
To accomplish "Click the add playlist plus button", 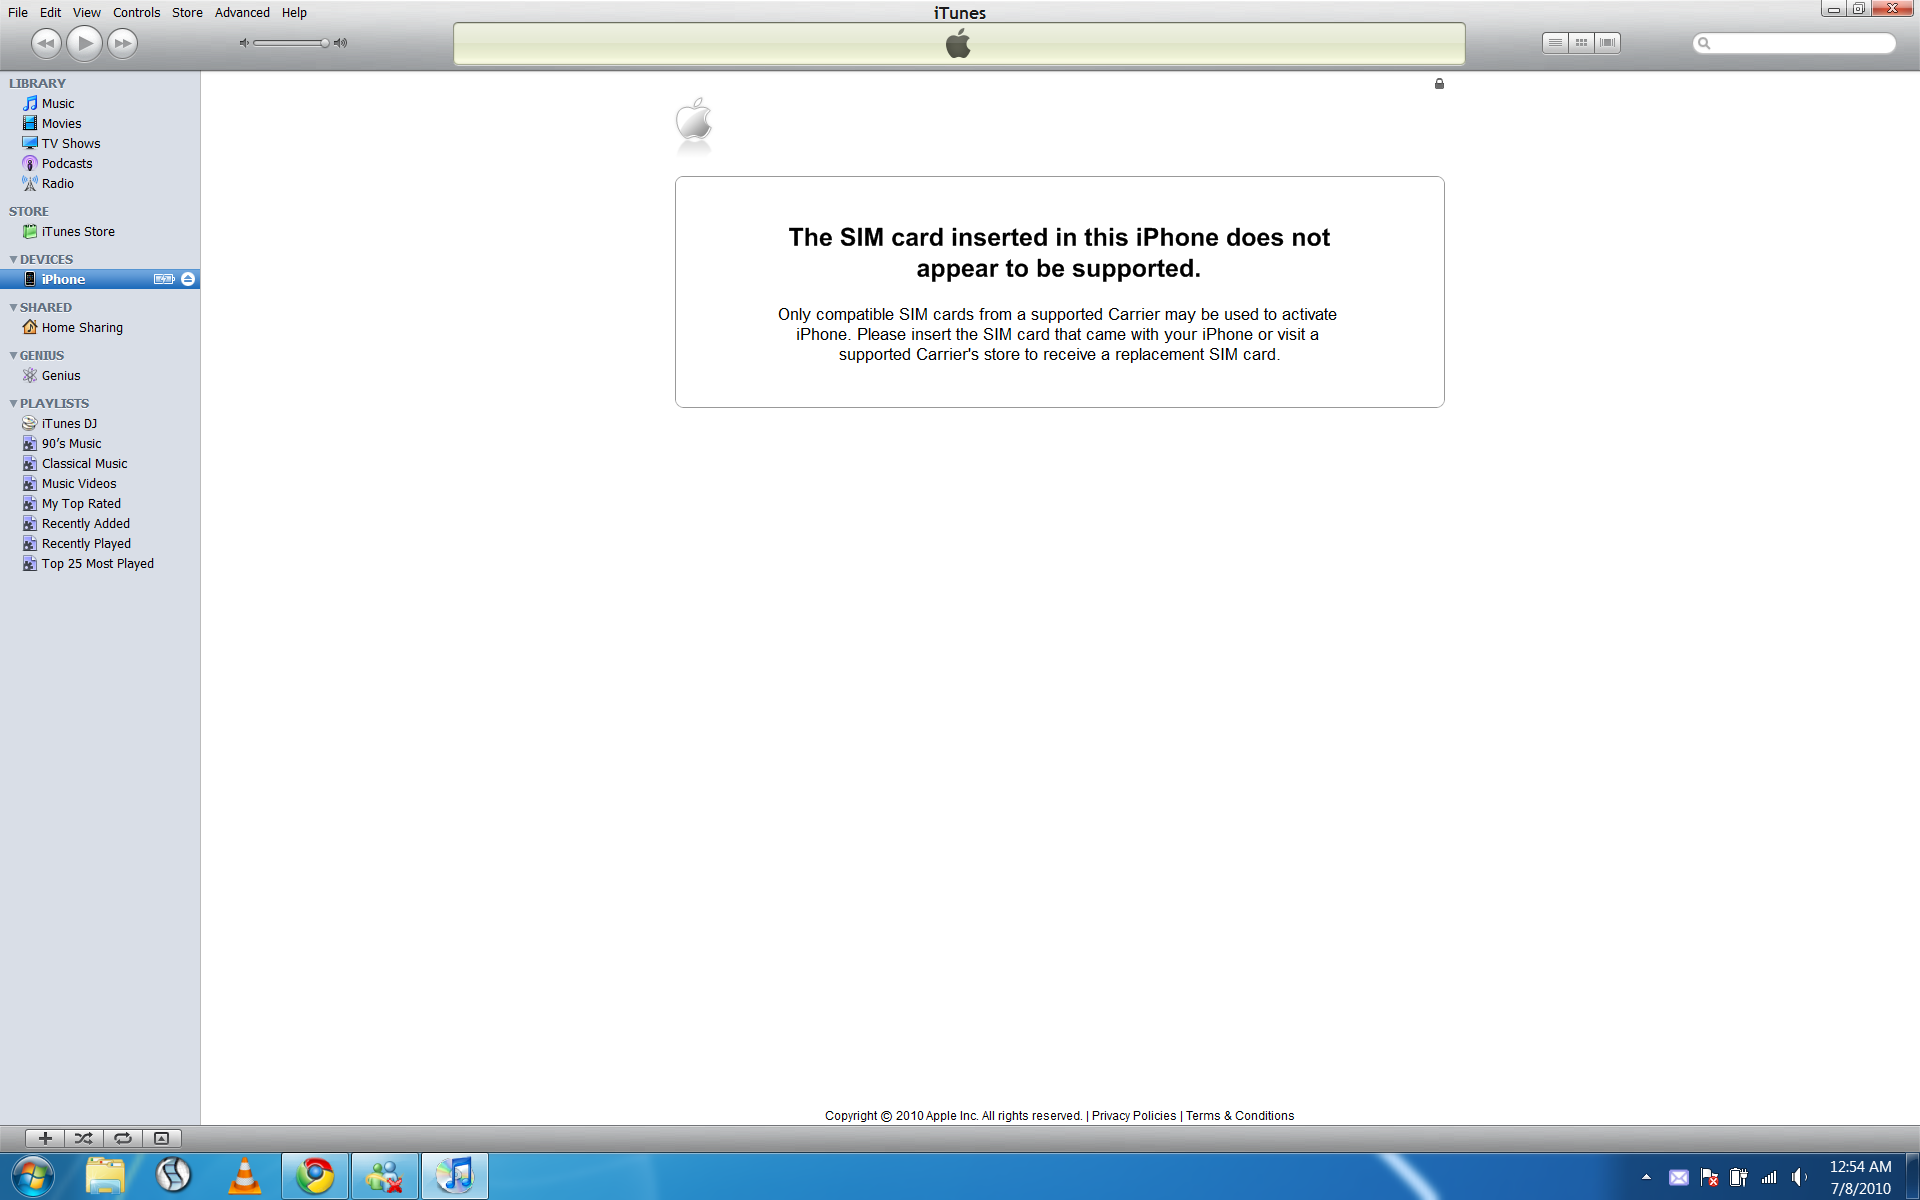I will (45, 1138).
